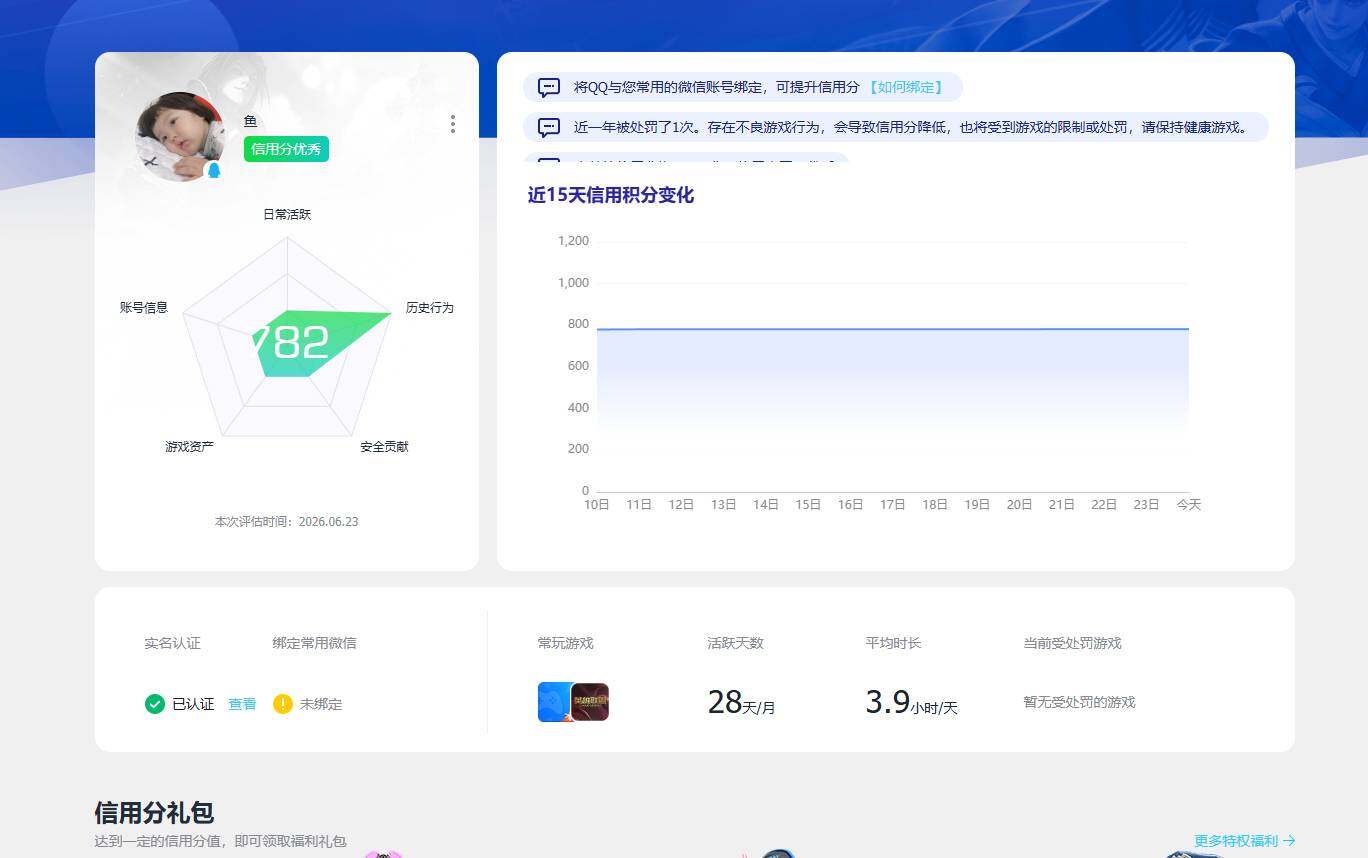Click the 游戏资产 radar label
Screen dimensions: 1368x858
tap(190, 446)
